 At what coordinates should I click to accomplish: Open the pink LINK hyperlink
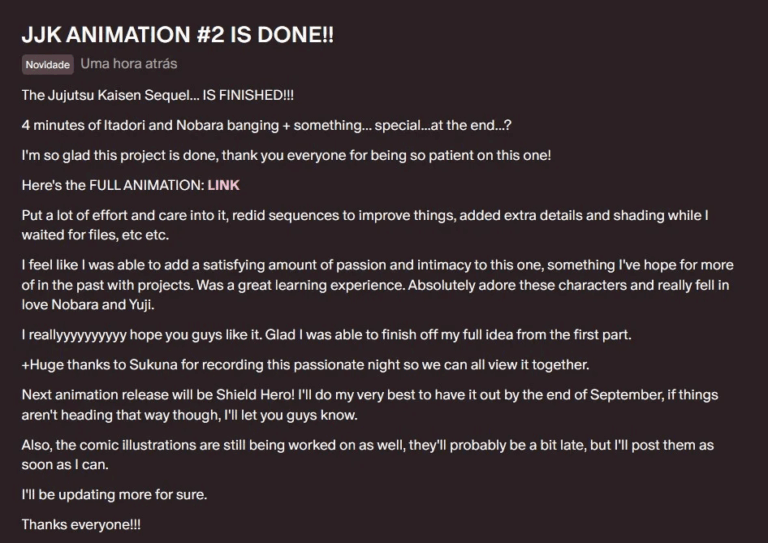pyautogui.click(x=223, y=185)
